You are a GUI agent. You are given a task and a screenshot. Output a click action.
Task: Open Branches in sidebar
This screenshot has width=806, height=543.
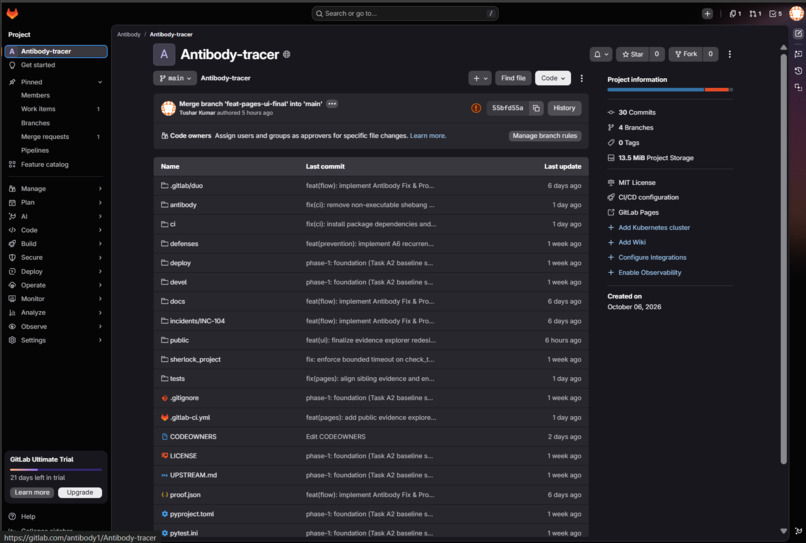click(x=35, y=123)
